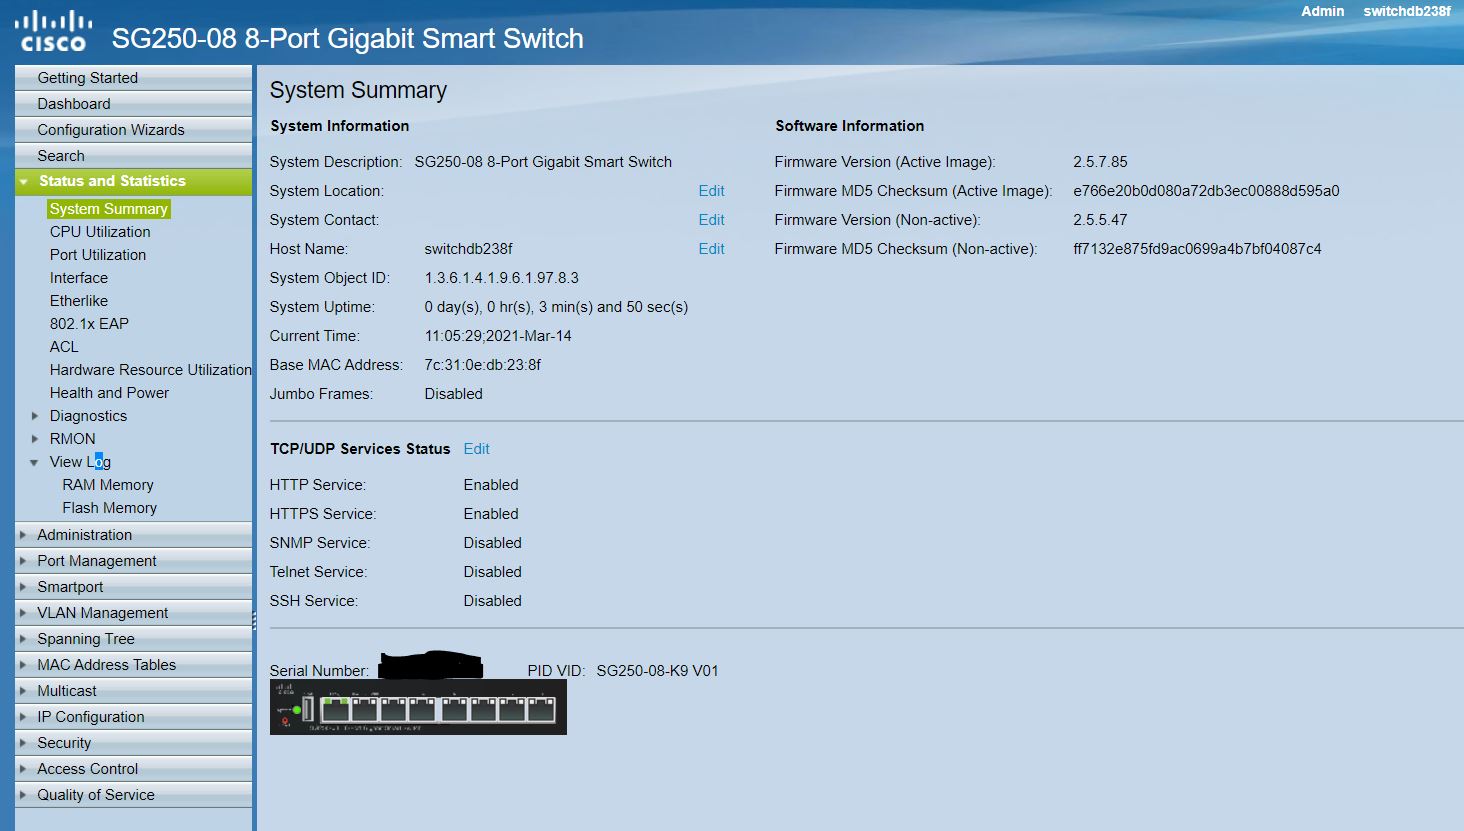Click active image MD5 checksum e766e20b0d080a72db3ec00888d595a0
This screenshot has height=831, width=1464.
point(1206,191)
